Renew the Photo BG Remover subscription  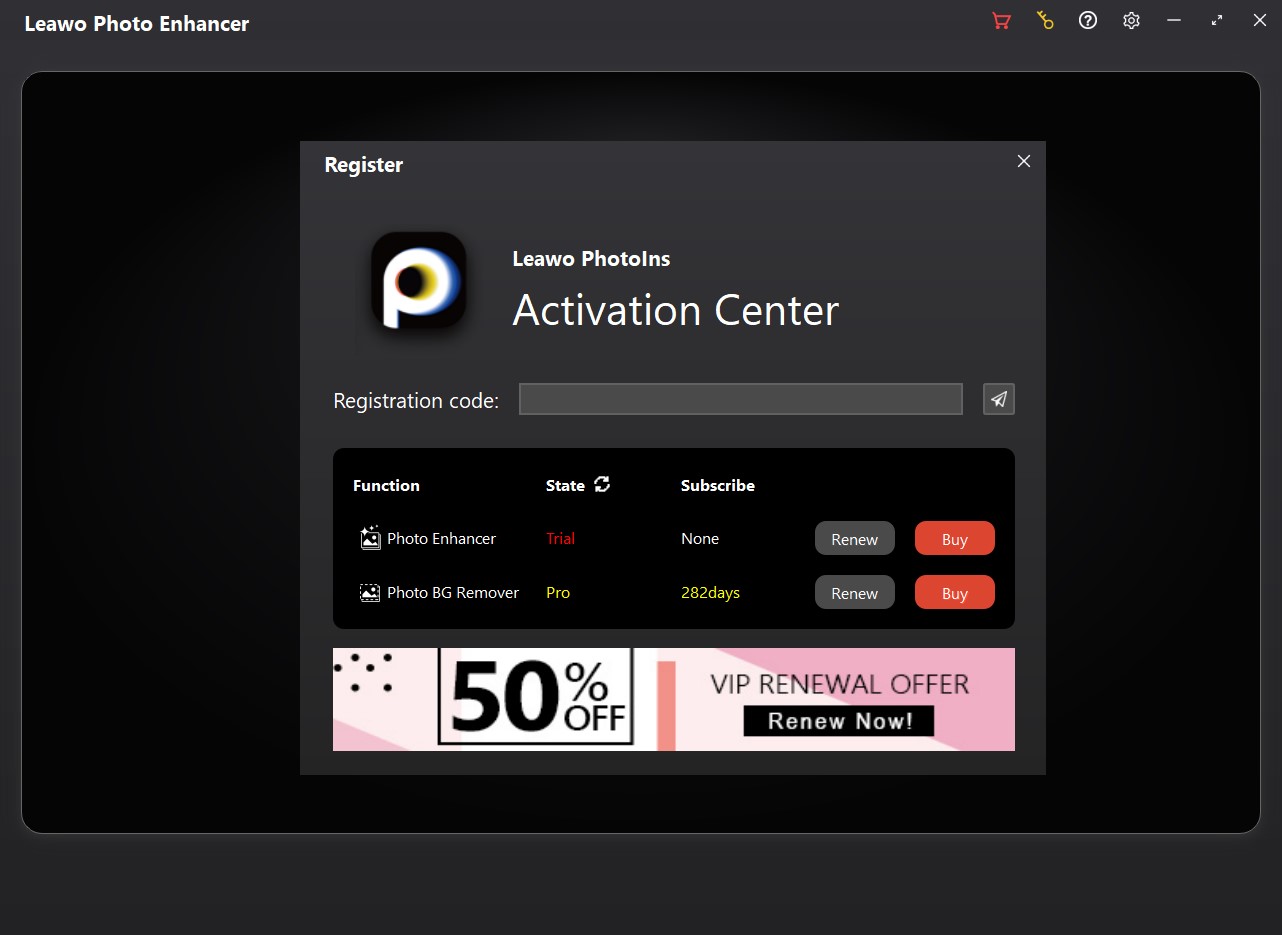click(854, 593)
